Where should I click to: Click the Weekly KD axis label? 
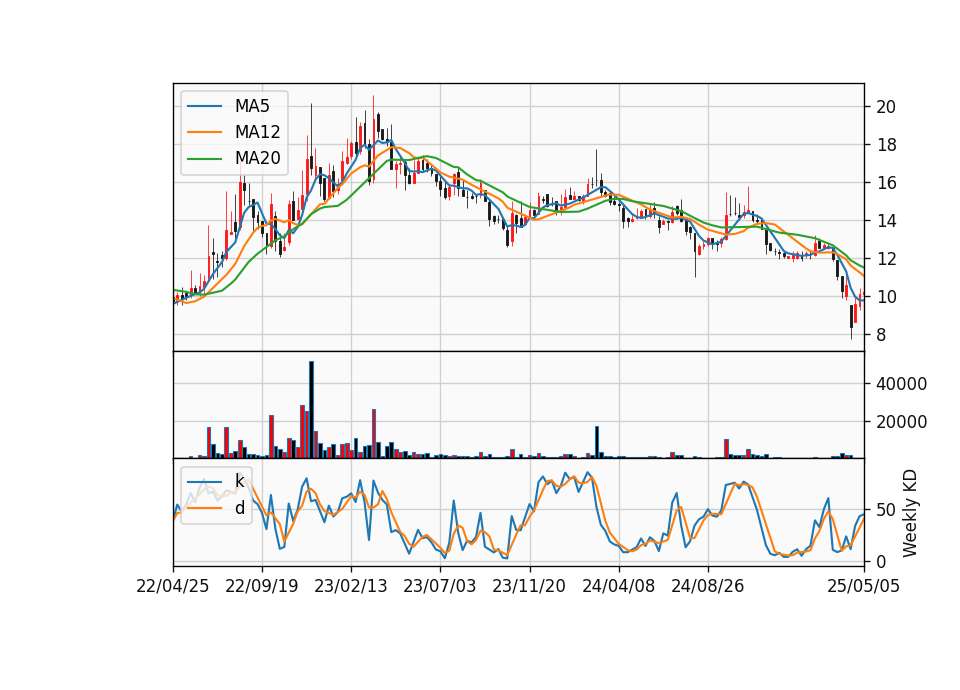point(910,513)
